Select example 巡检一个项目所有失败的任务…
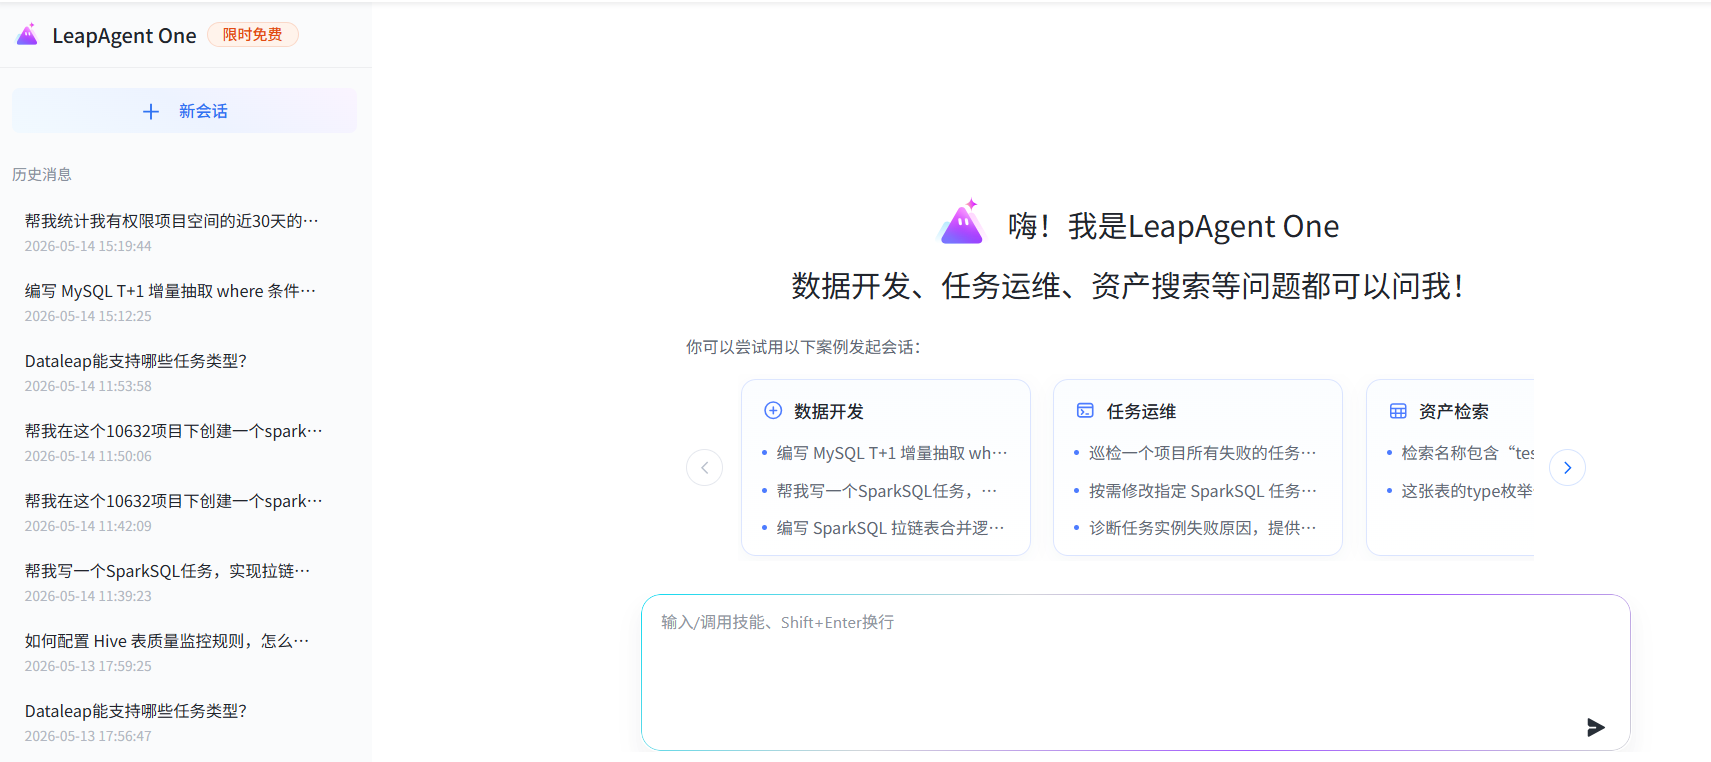Viewport: 1711px width, 762px height. pos(1202,453)
